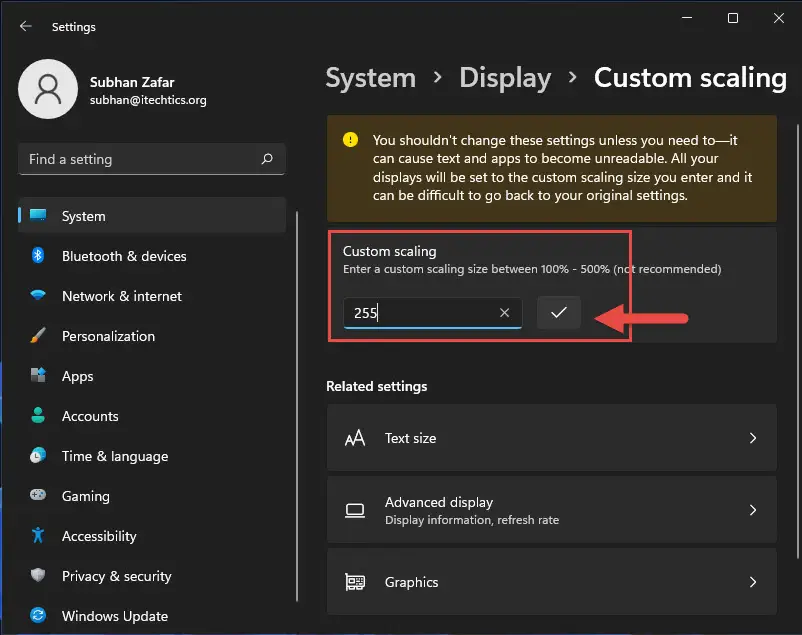Navigate to Display breadcrumb
Image resolution: width=802 pixels, height=635 pixels.
point(505,78)
